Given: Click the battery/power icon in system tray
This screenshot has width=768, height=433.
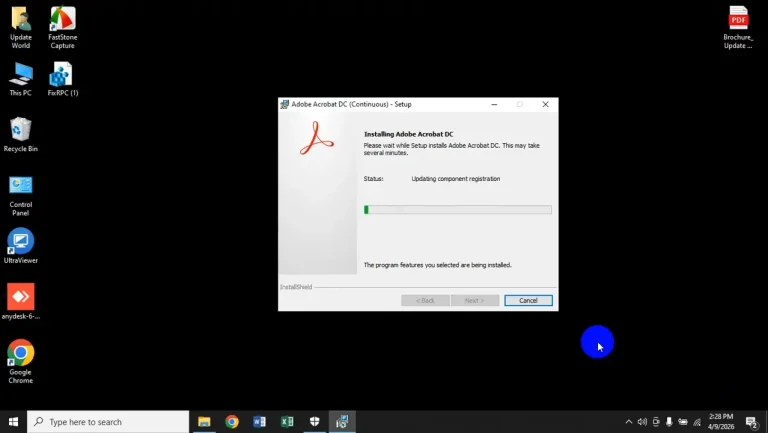Looking at the screenshot, I should (683, 422).
